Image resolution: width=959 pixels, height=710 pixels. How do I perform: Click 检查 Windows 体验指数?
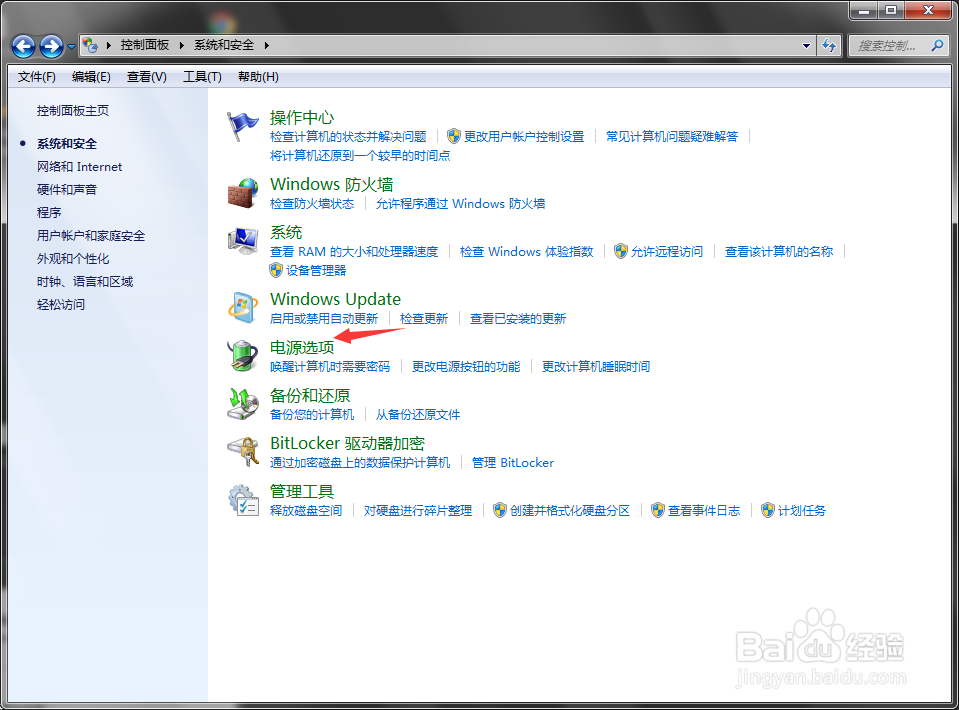click(527, 251)
